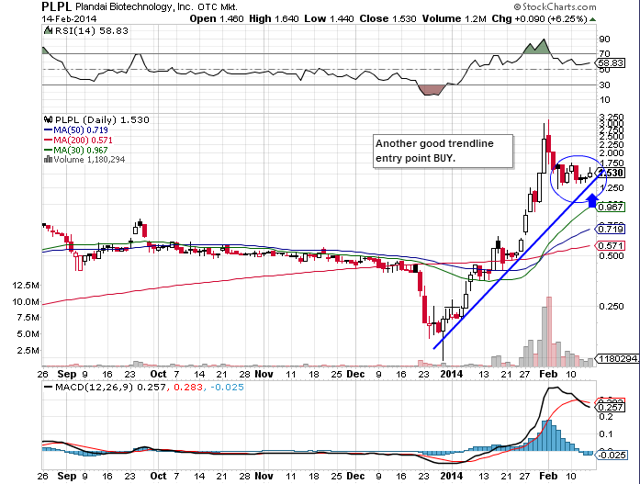Click the 0.250 price scale label

pyautogui.click(x=611, y=306)
